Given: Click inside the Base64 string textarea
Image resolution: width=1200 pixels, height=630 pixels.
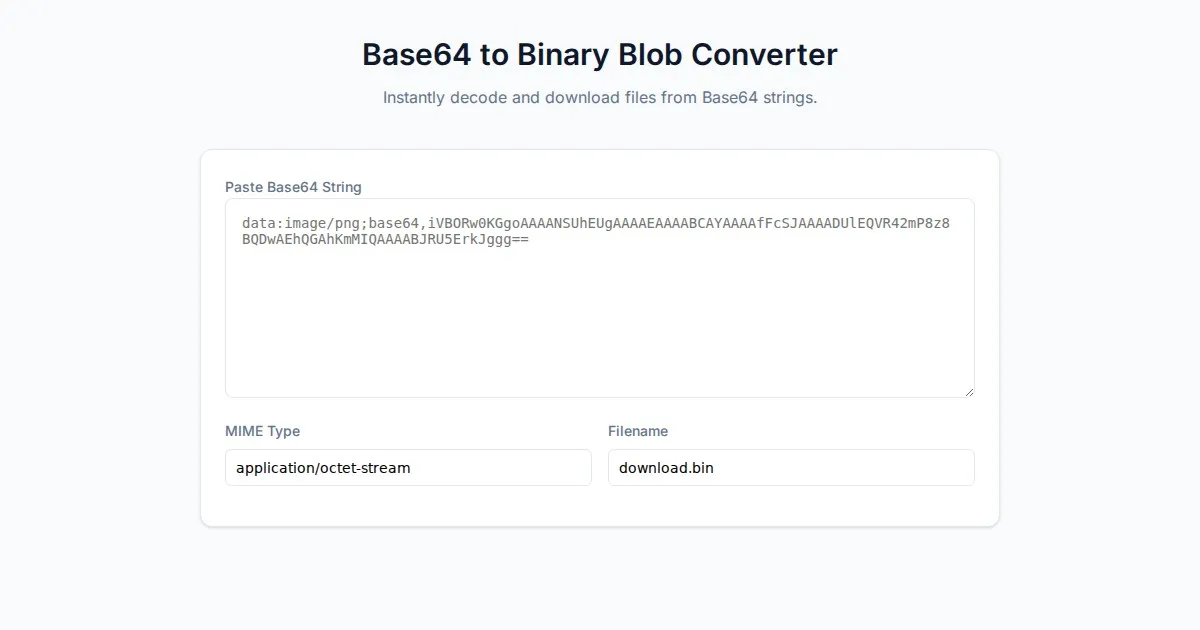Looking at the screenshot, I should 600,298.
